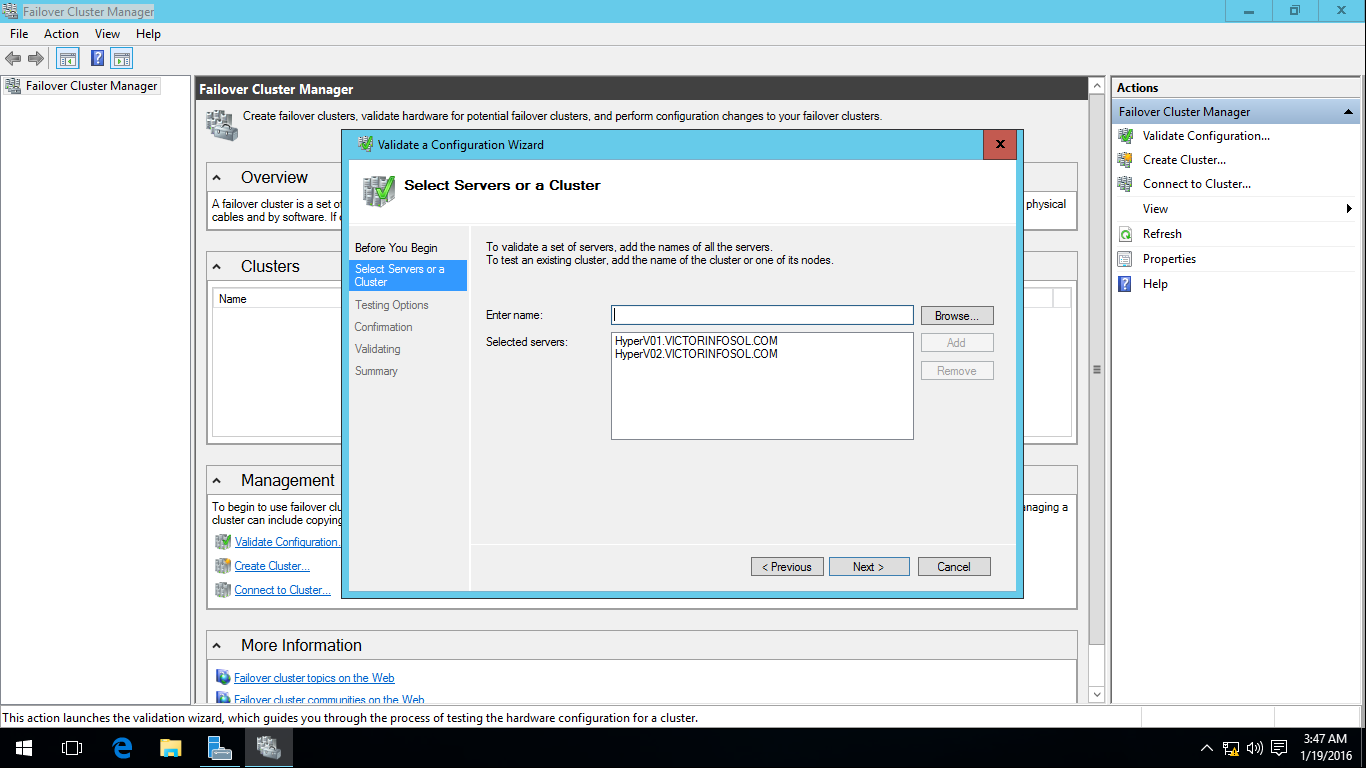The height and width of the screenshot is (768, 1366).
Task: Select Failover Cluster Manager tree node
Action: 92,86
